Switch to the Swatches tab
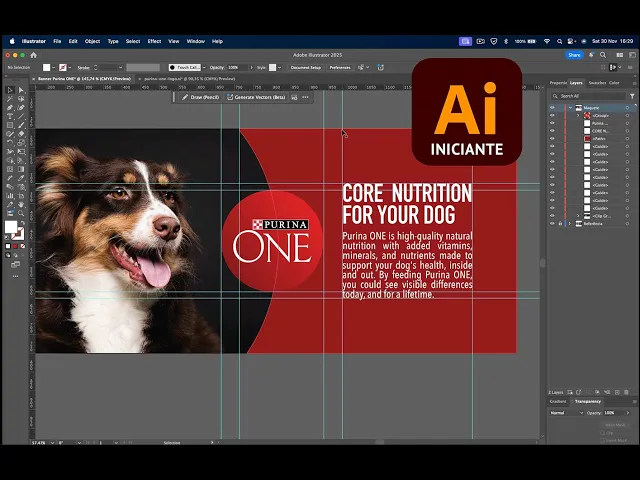The image size is (640, 480). pos(597,83)
